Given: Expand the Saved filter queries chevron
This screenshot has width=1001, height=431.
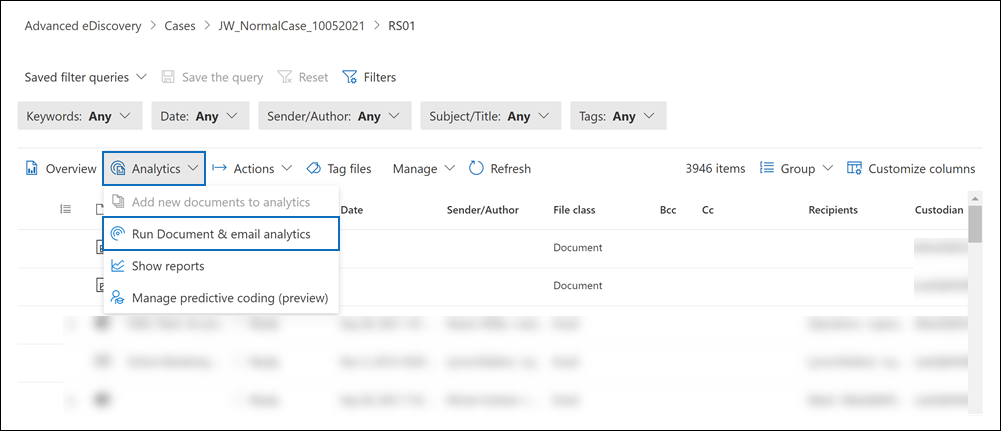Looking at the screenshot, I should (140, 77).
